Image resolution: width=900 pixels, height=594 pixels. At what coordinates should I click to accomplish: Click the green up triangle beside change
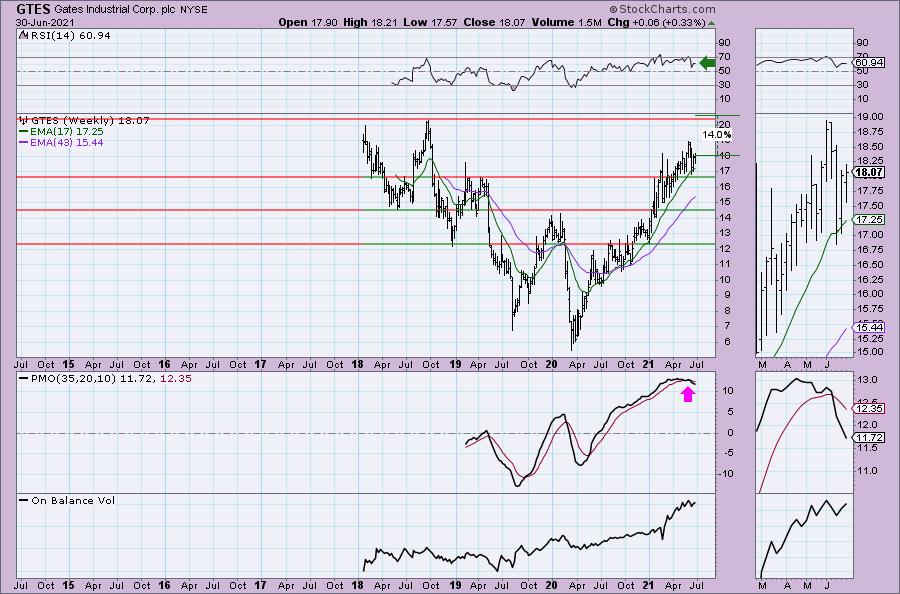(711, 24)
